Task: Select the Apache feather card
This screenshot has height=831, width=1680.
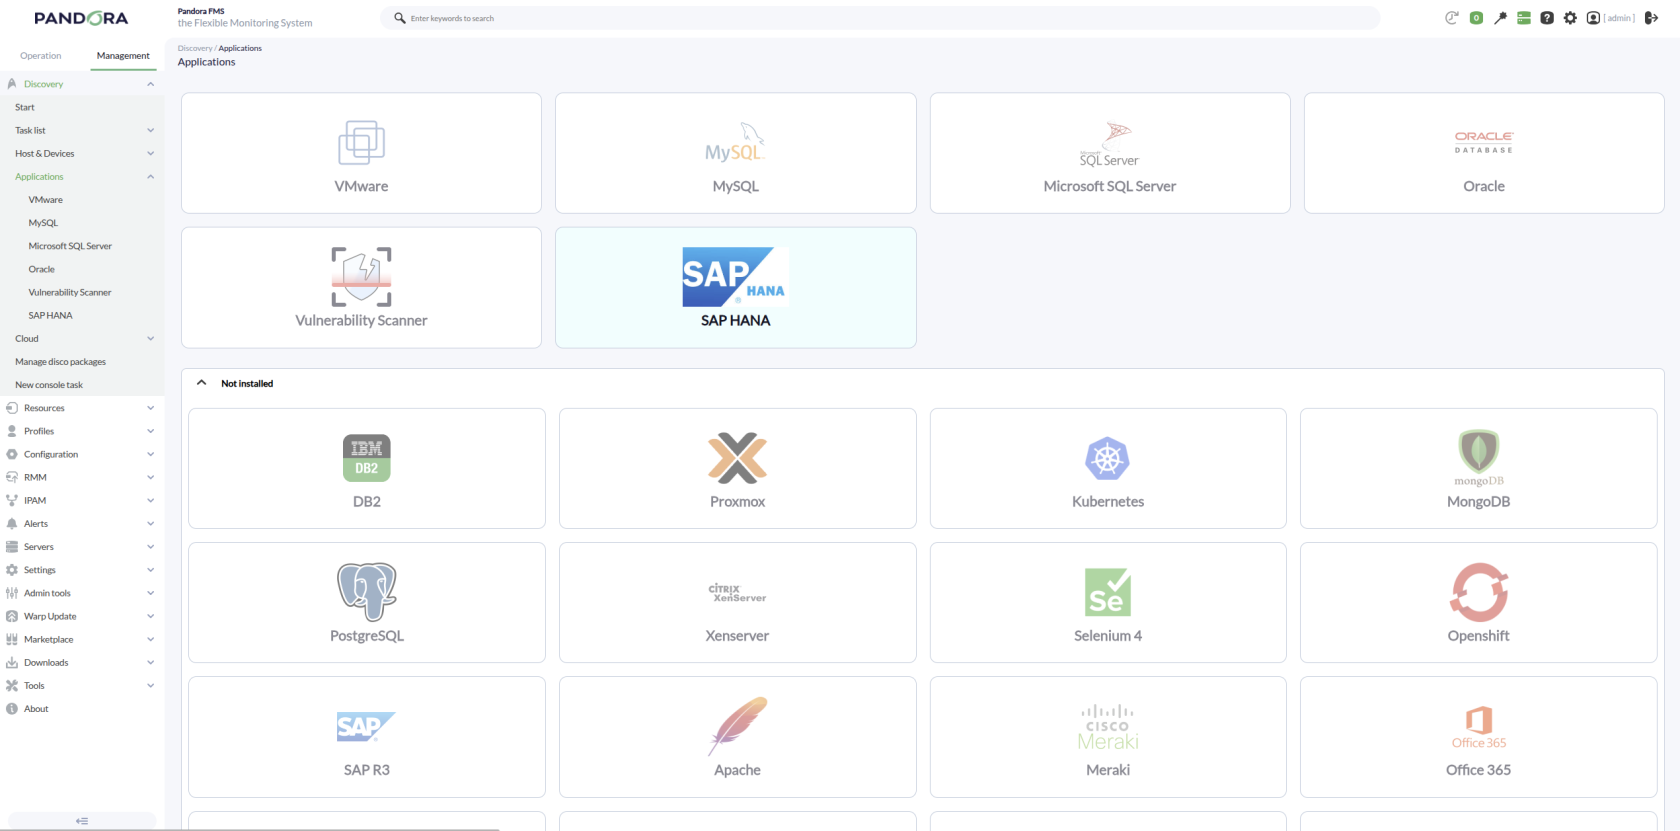Action: 738,737
